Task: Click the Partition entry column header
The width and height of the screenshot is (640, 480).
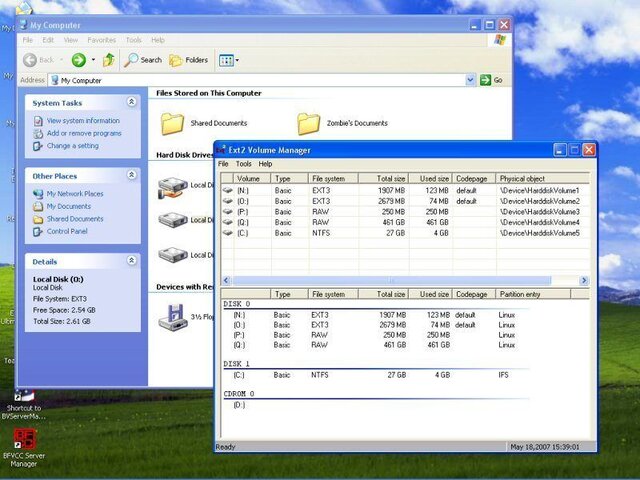Action: 533,294
